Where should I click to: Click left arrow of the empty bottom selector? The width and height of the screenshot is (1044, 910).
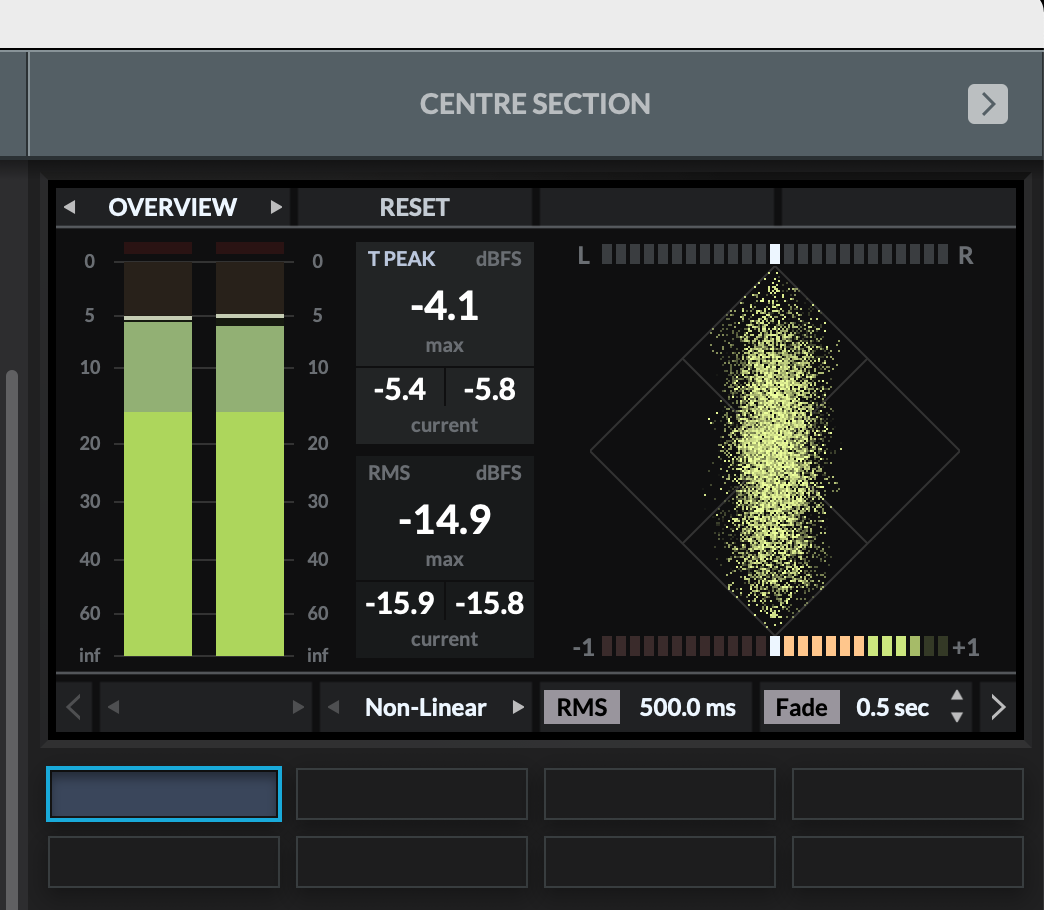(114, 707)
